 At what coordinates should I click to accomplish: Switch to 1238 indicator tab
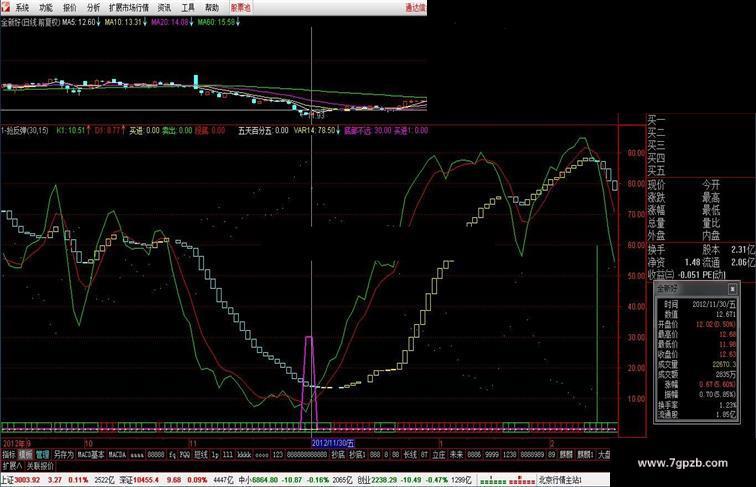[x=510, y=454]
